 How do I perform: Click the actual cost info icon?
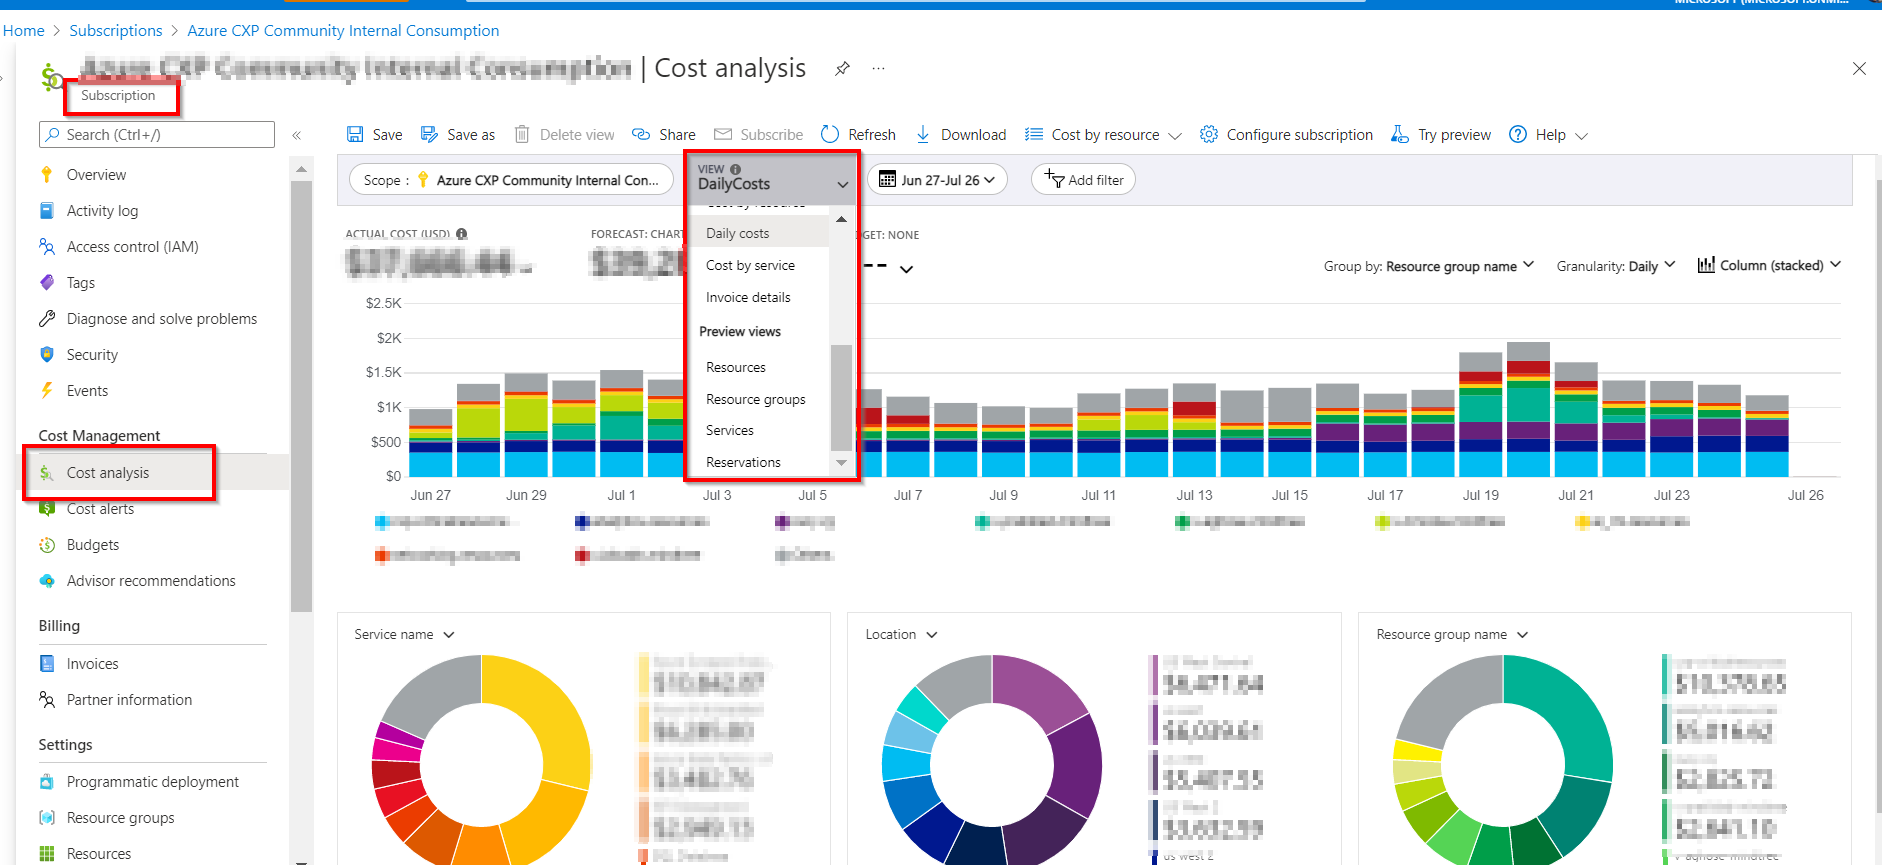[461, 234]
